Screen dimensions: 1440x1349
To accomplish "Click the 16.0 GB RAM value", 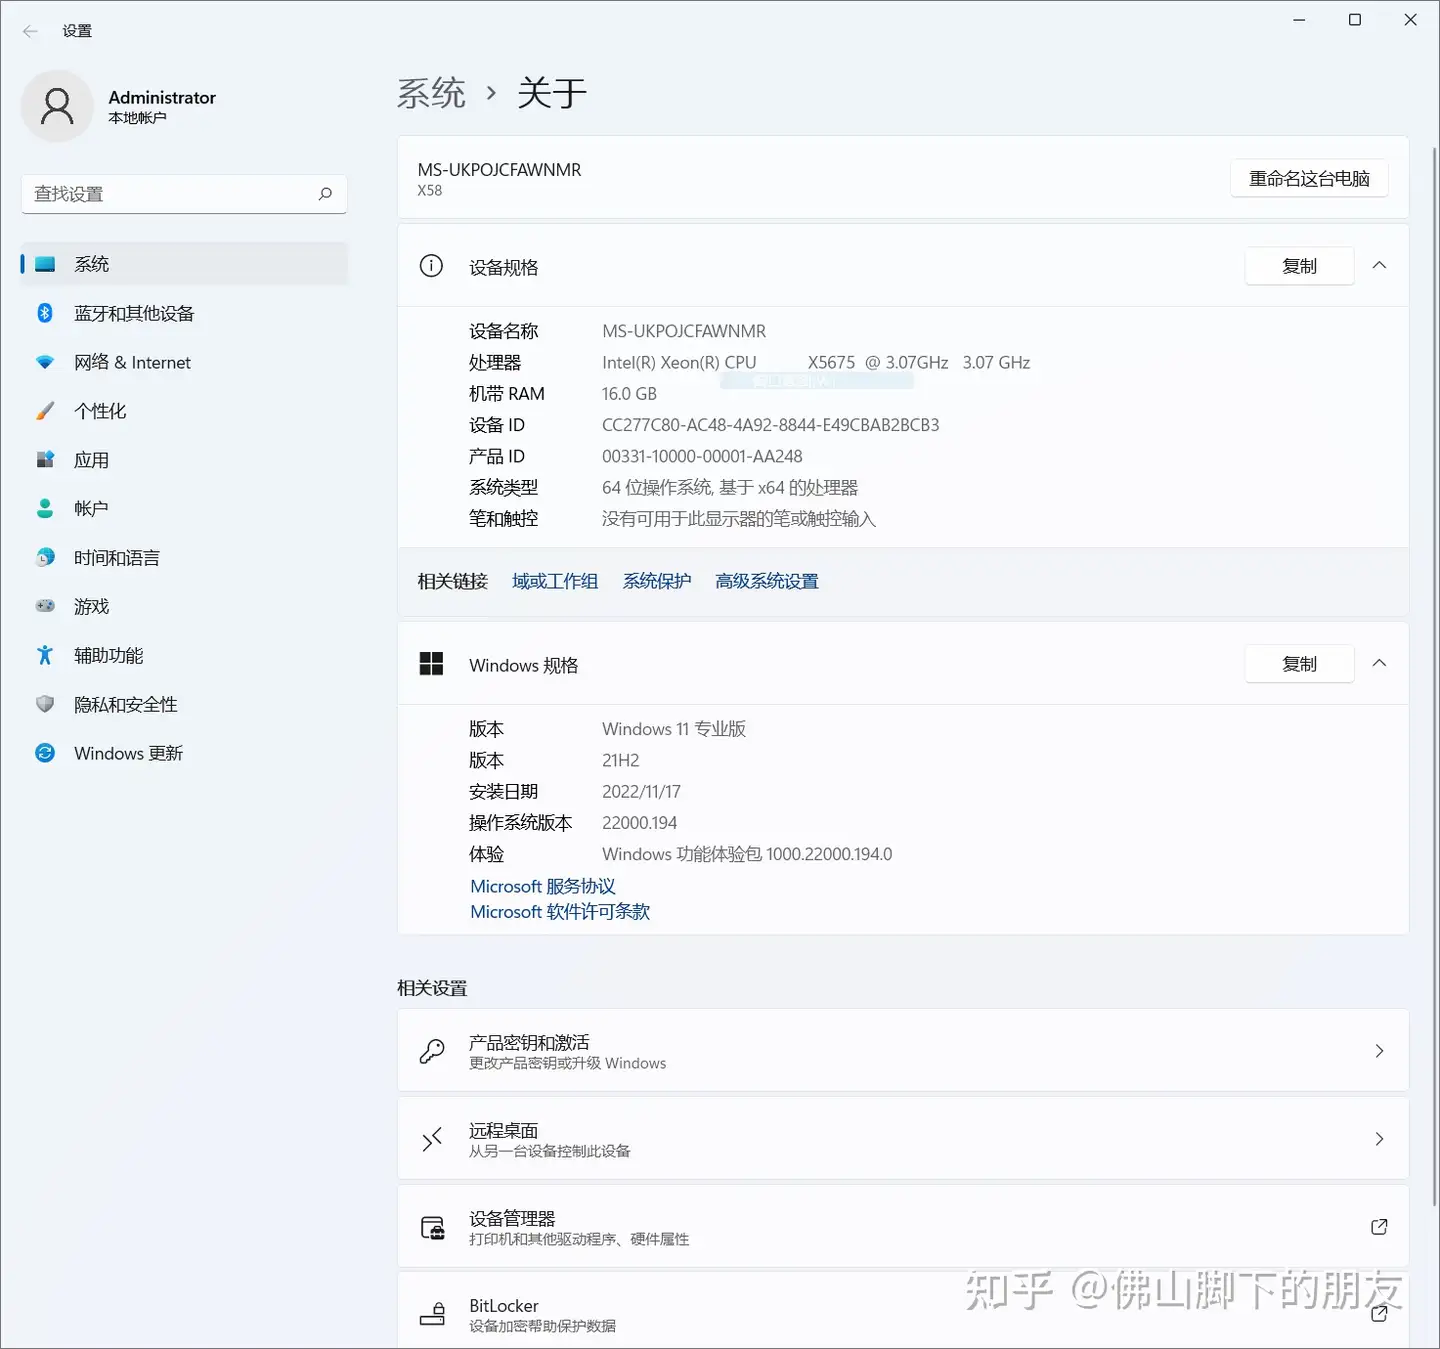I will tap(629, 394).
